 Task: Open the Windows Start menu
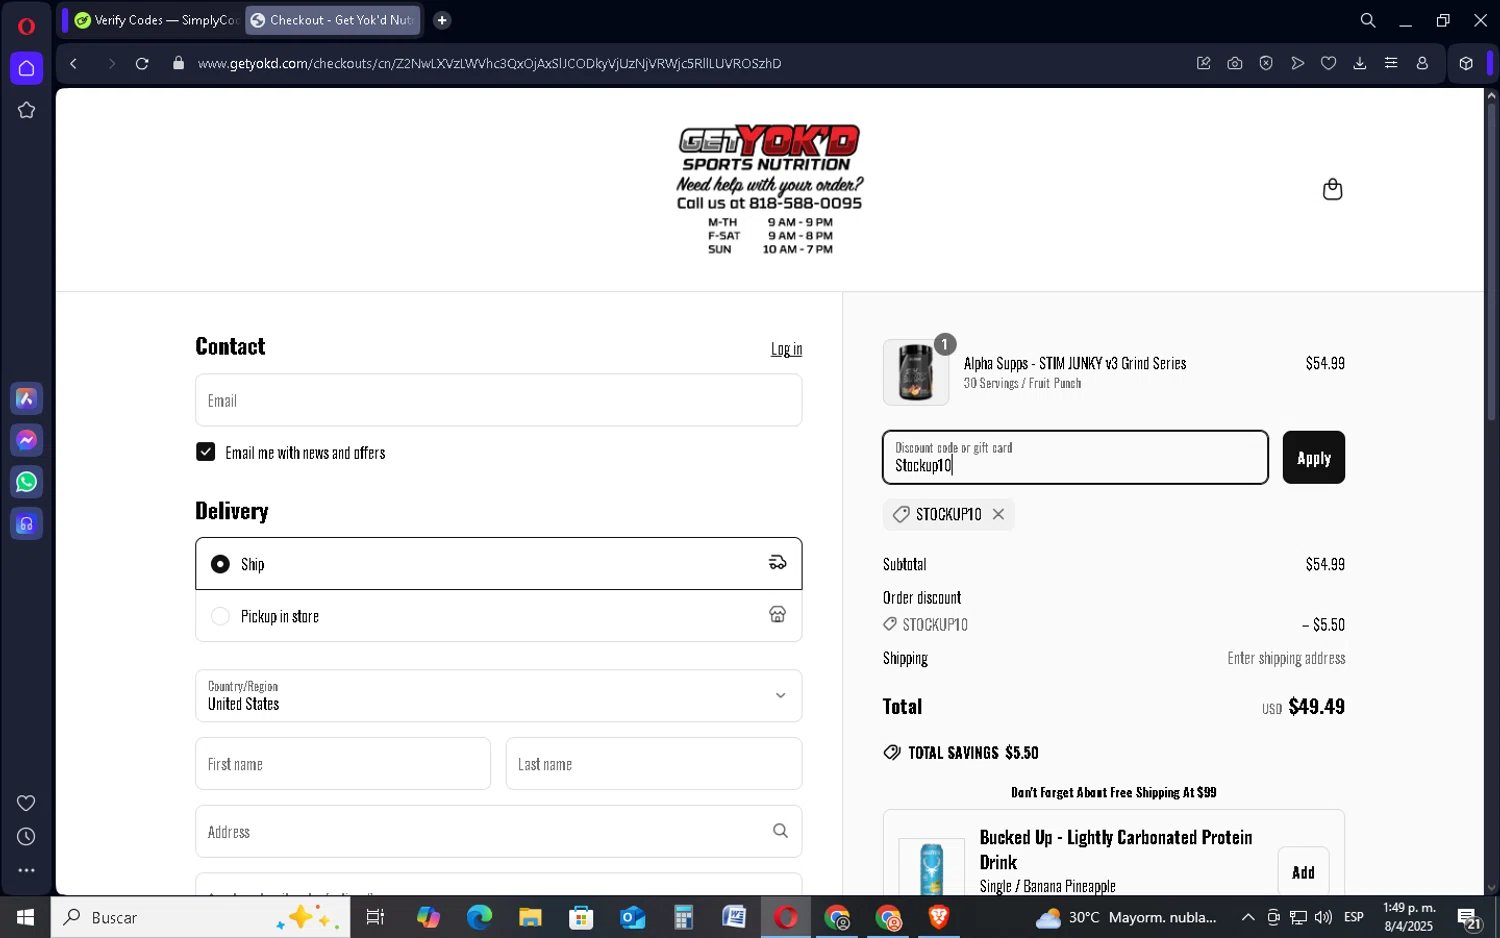25,917
